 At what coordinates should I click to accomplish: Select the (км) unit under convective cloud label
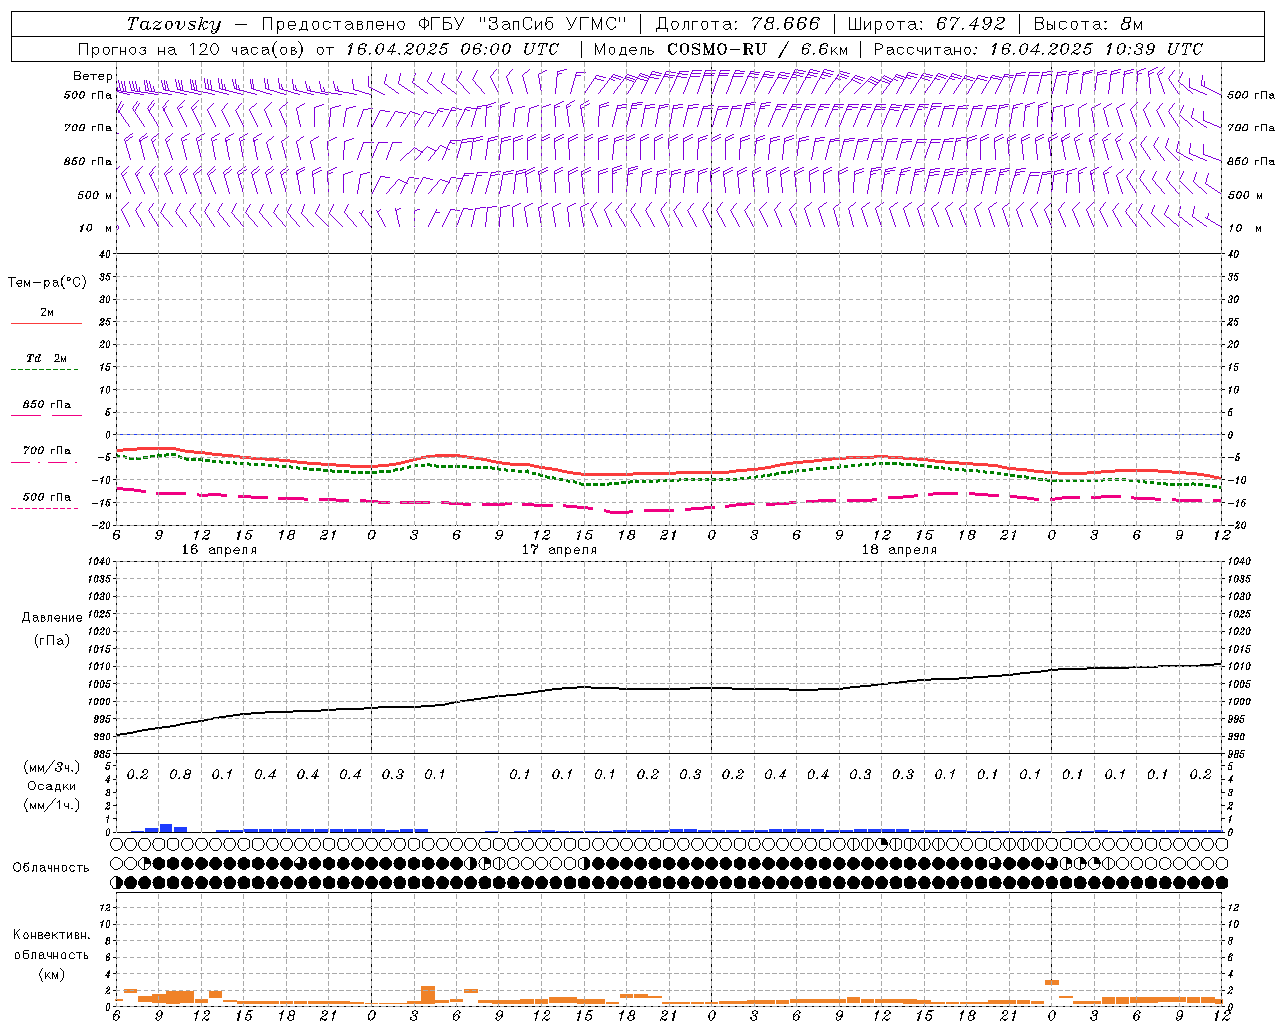click(x=51, y=974)
